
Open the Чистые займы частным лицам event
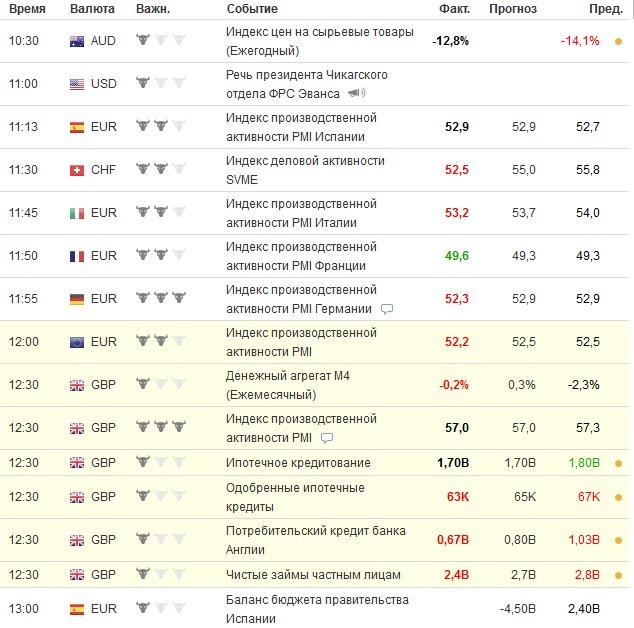point(313,575)
